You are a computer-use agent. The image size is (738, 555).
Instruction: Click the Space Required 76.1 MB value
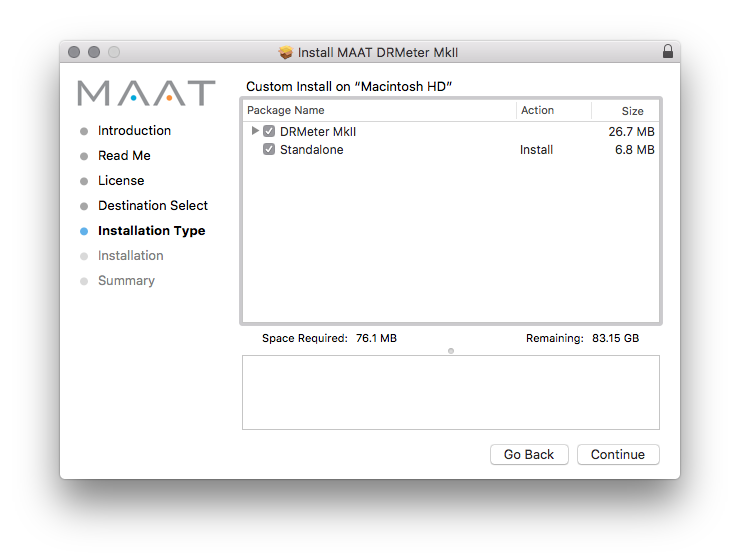coord(376,338)
